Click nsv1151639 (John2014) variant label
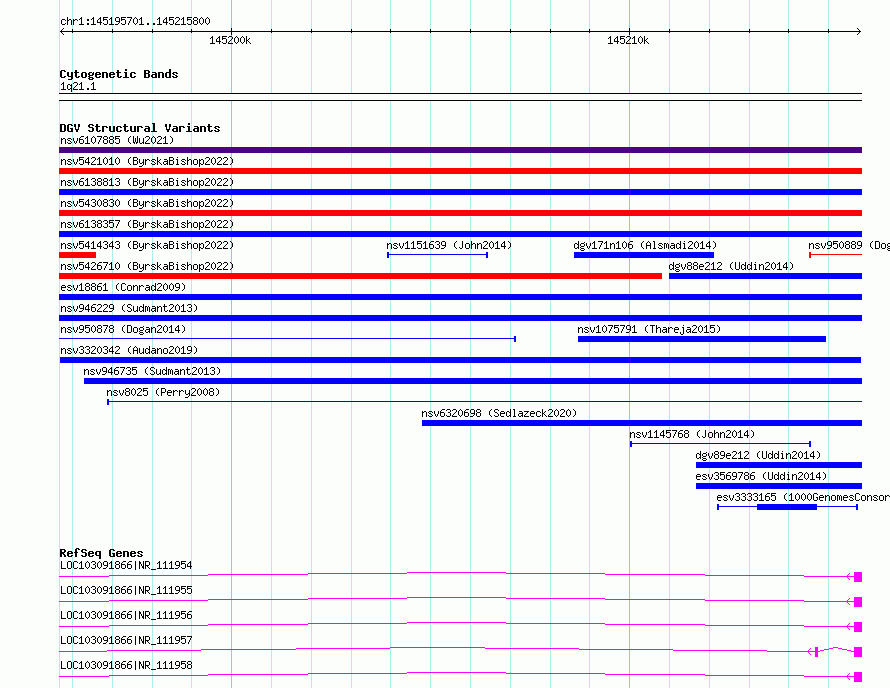Viewport: 890px width, 688px height. click(x=449, y=245)
